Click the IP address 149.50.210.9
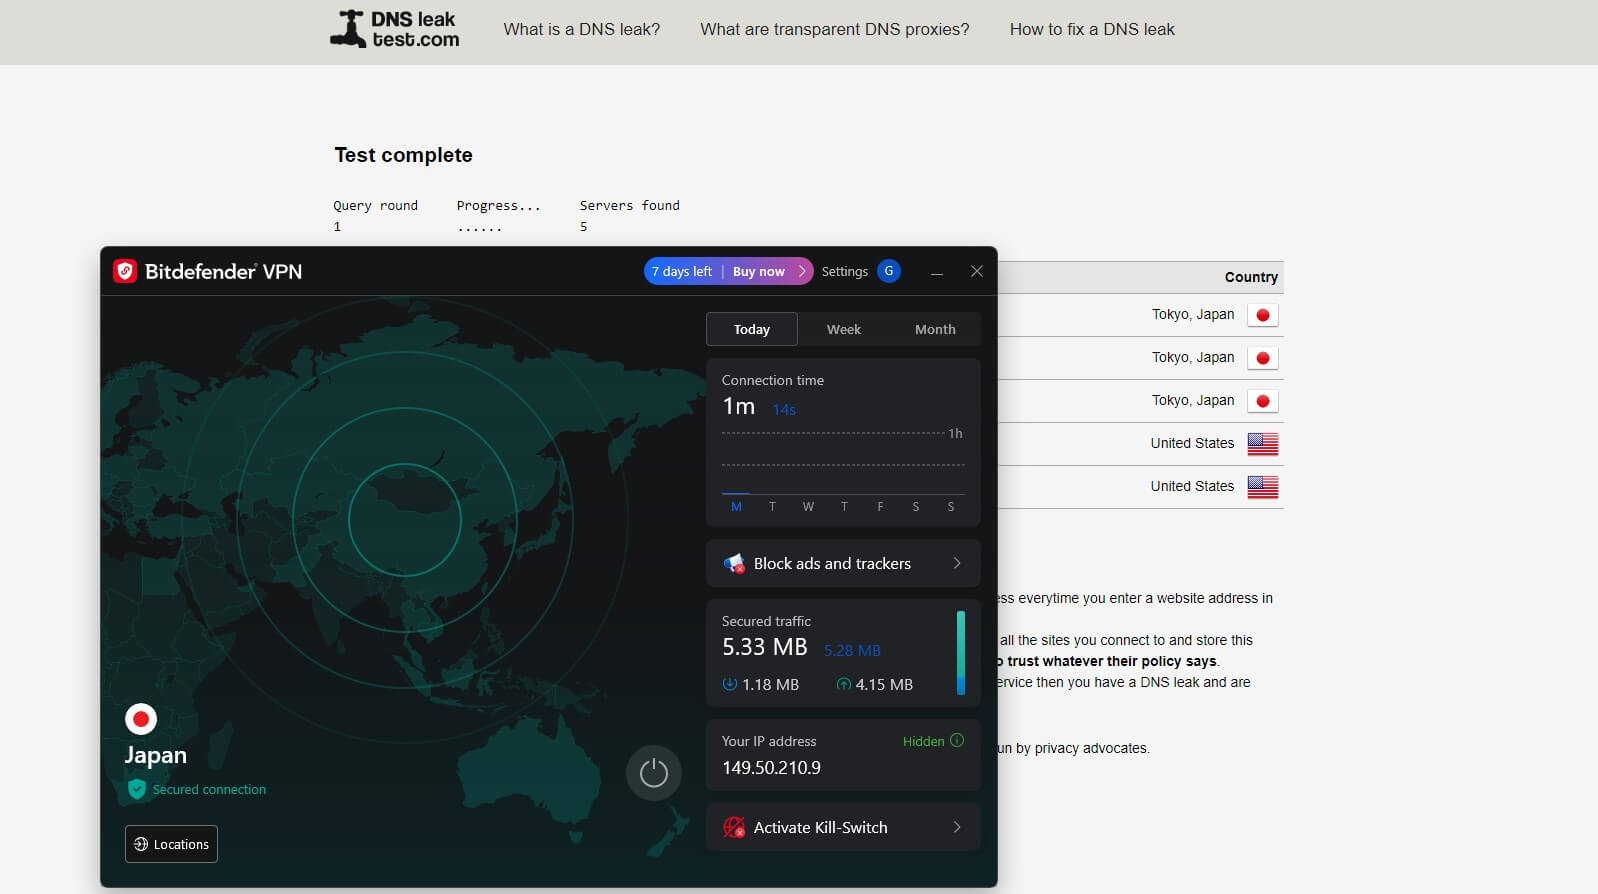Viewport: 1598px width, 894px height. tap(771, 767)
